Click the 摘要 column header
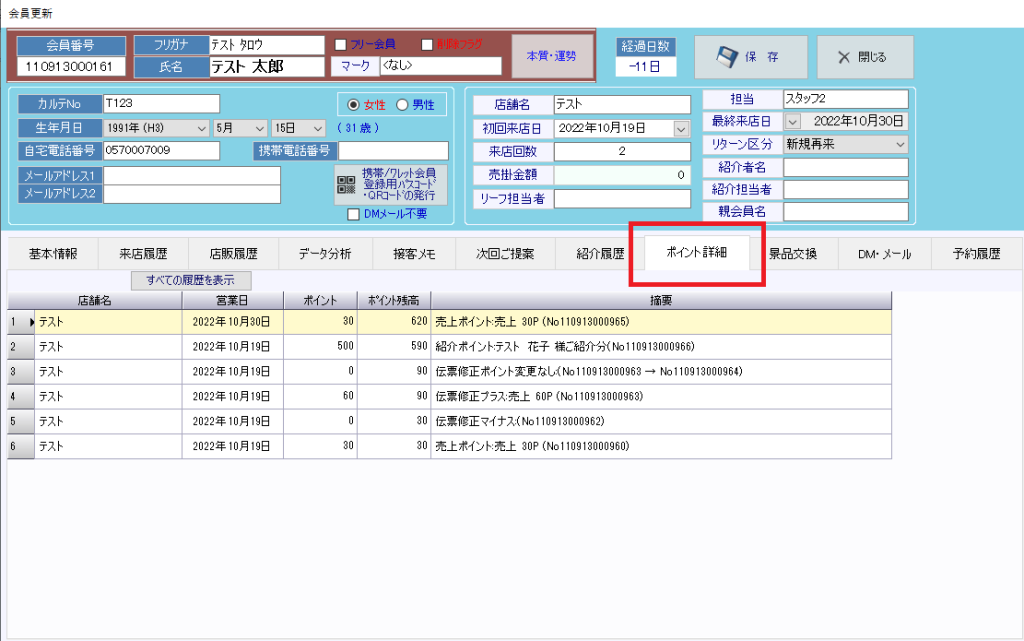Screen dimensions: 1024x641 pos(660,299)
